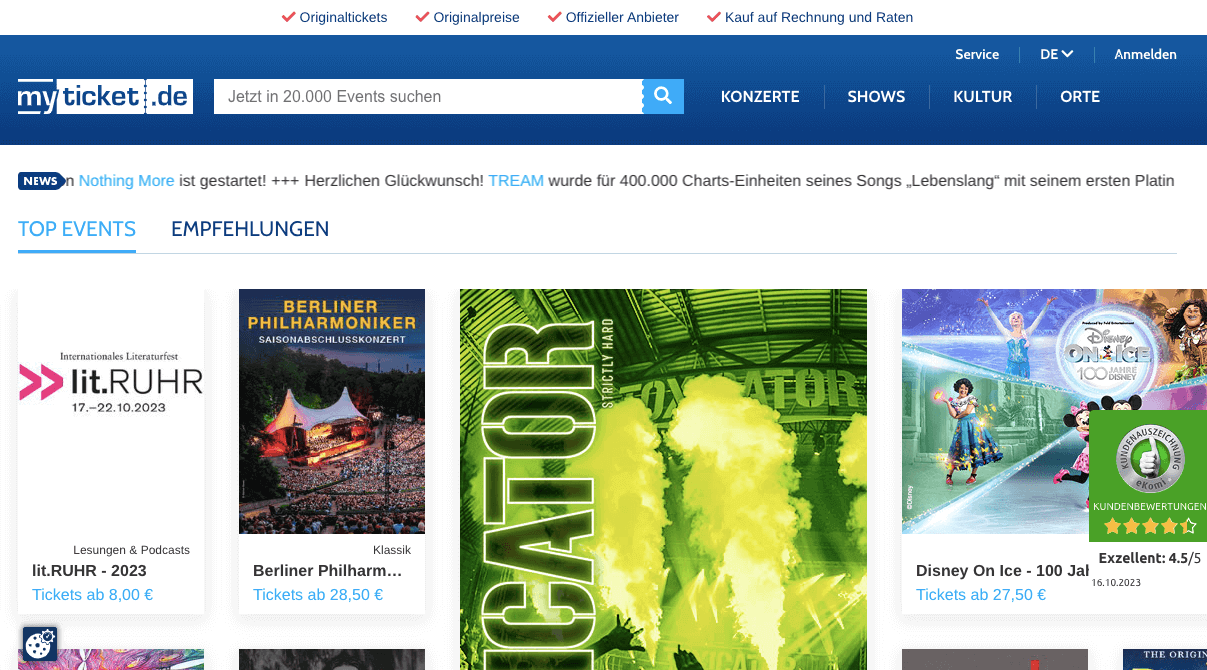The image size is (1207, 670).
Task: Click the Exzellent: 4.5/5 rating text
Action: pos(1149,558)
